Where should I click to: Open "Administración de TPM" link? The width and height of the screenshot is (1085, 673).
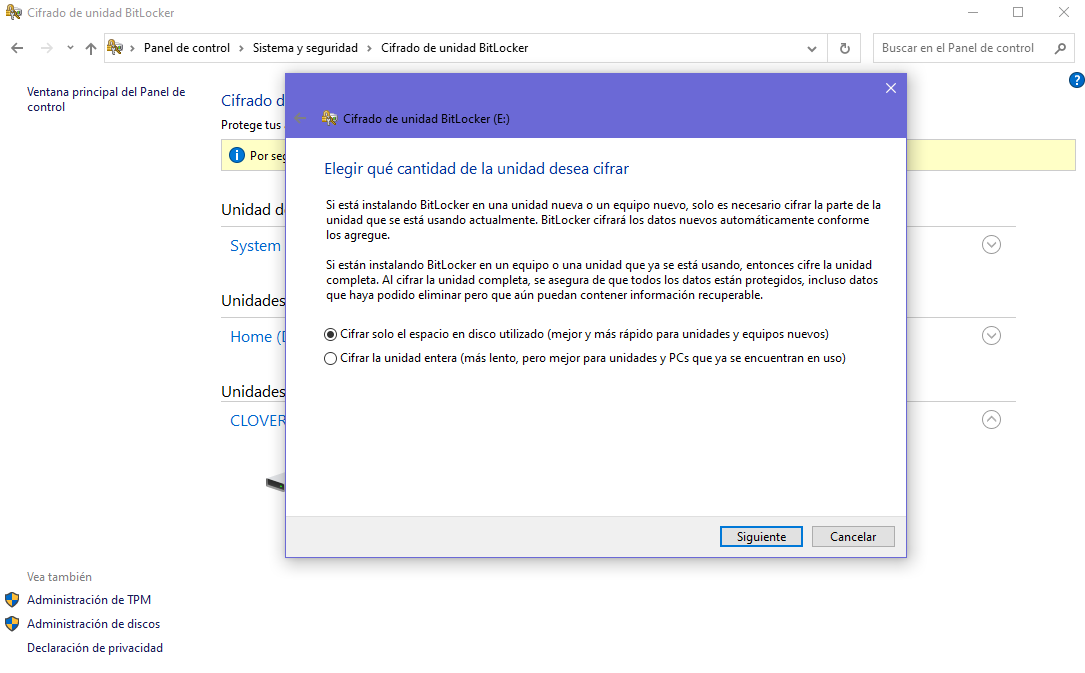tap(89, 600)
